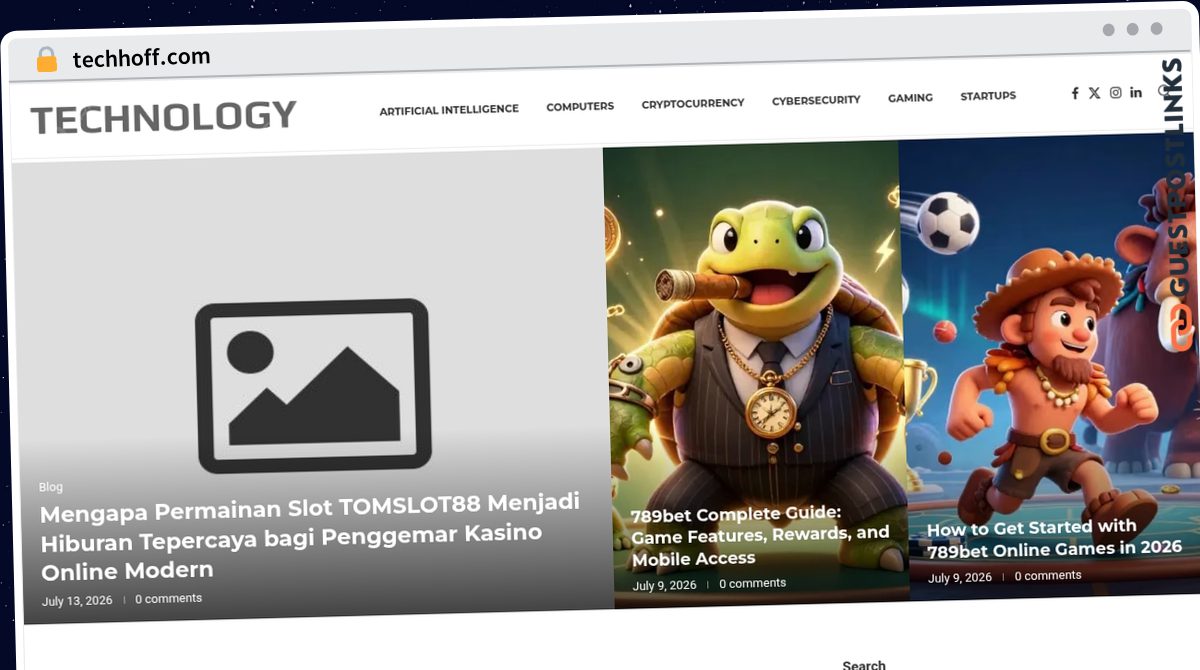Open the Startups menu item
The width and height of the screenshot is (1200, 670).
point(988,96)
